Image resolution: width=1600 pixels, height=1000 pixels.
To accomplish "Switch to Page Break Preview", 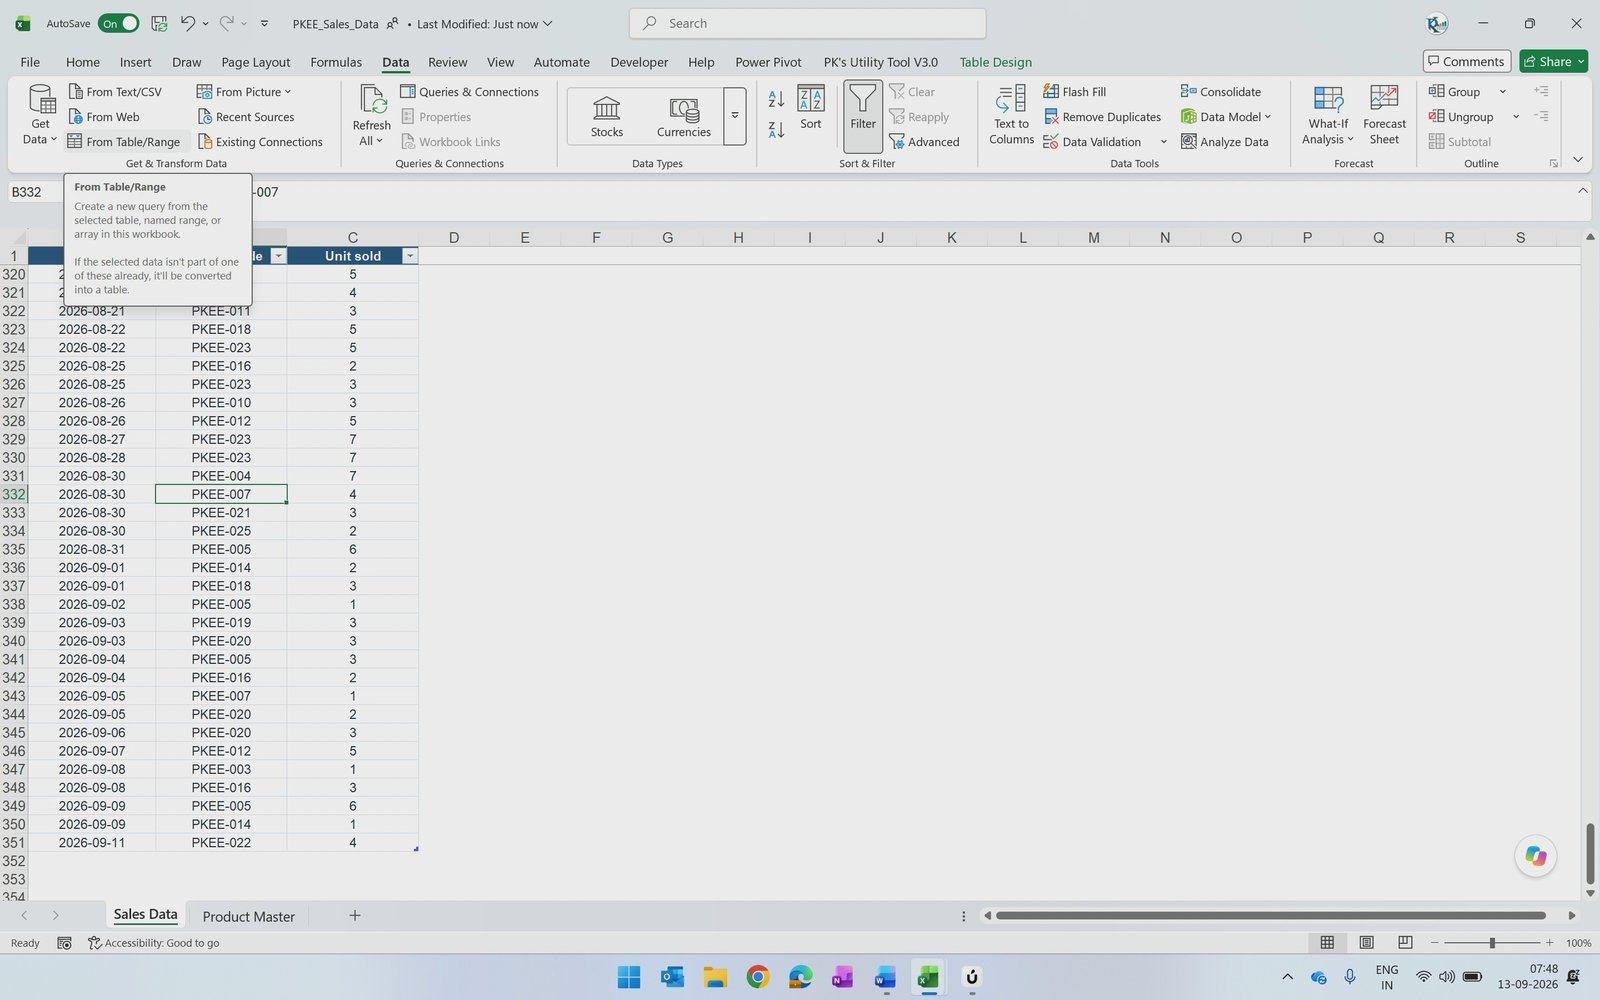I will pos(1405,942).
